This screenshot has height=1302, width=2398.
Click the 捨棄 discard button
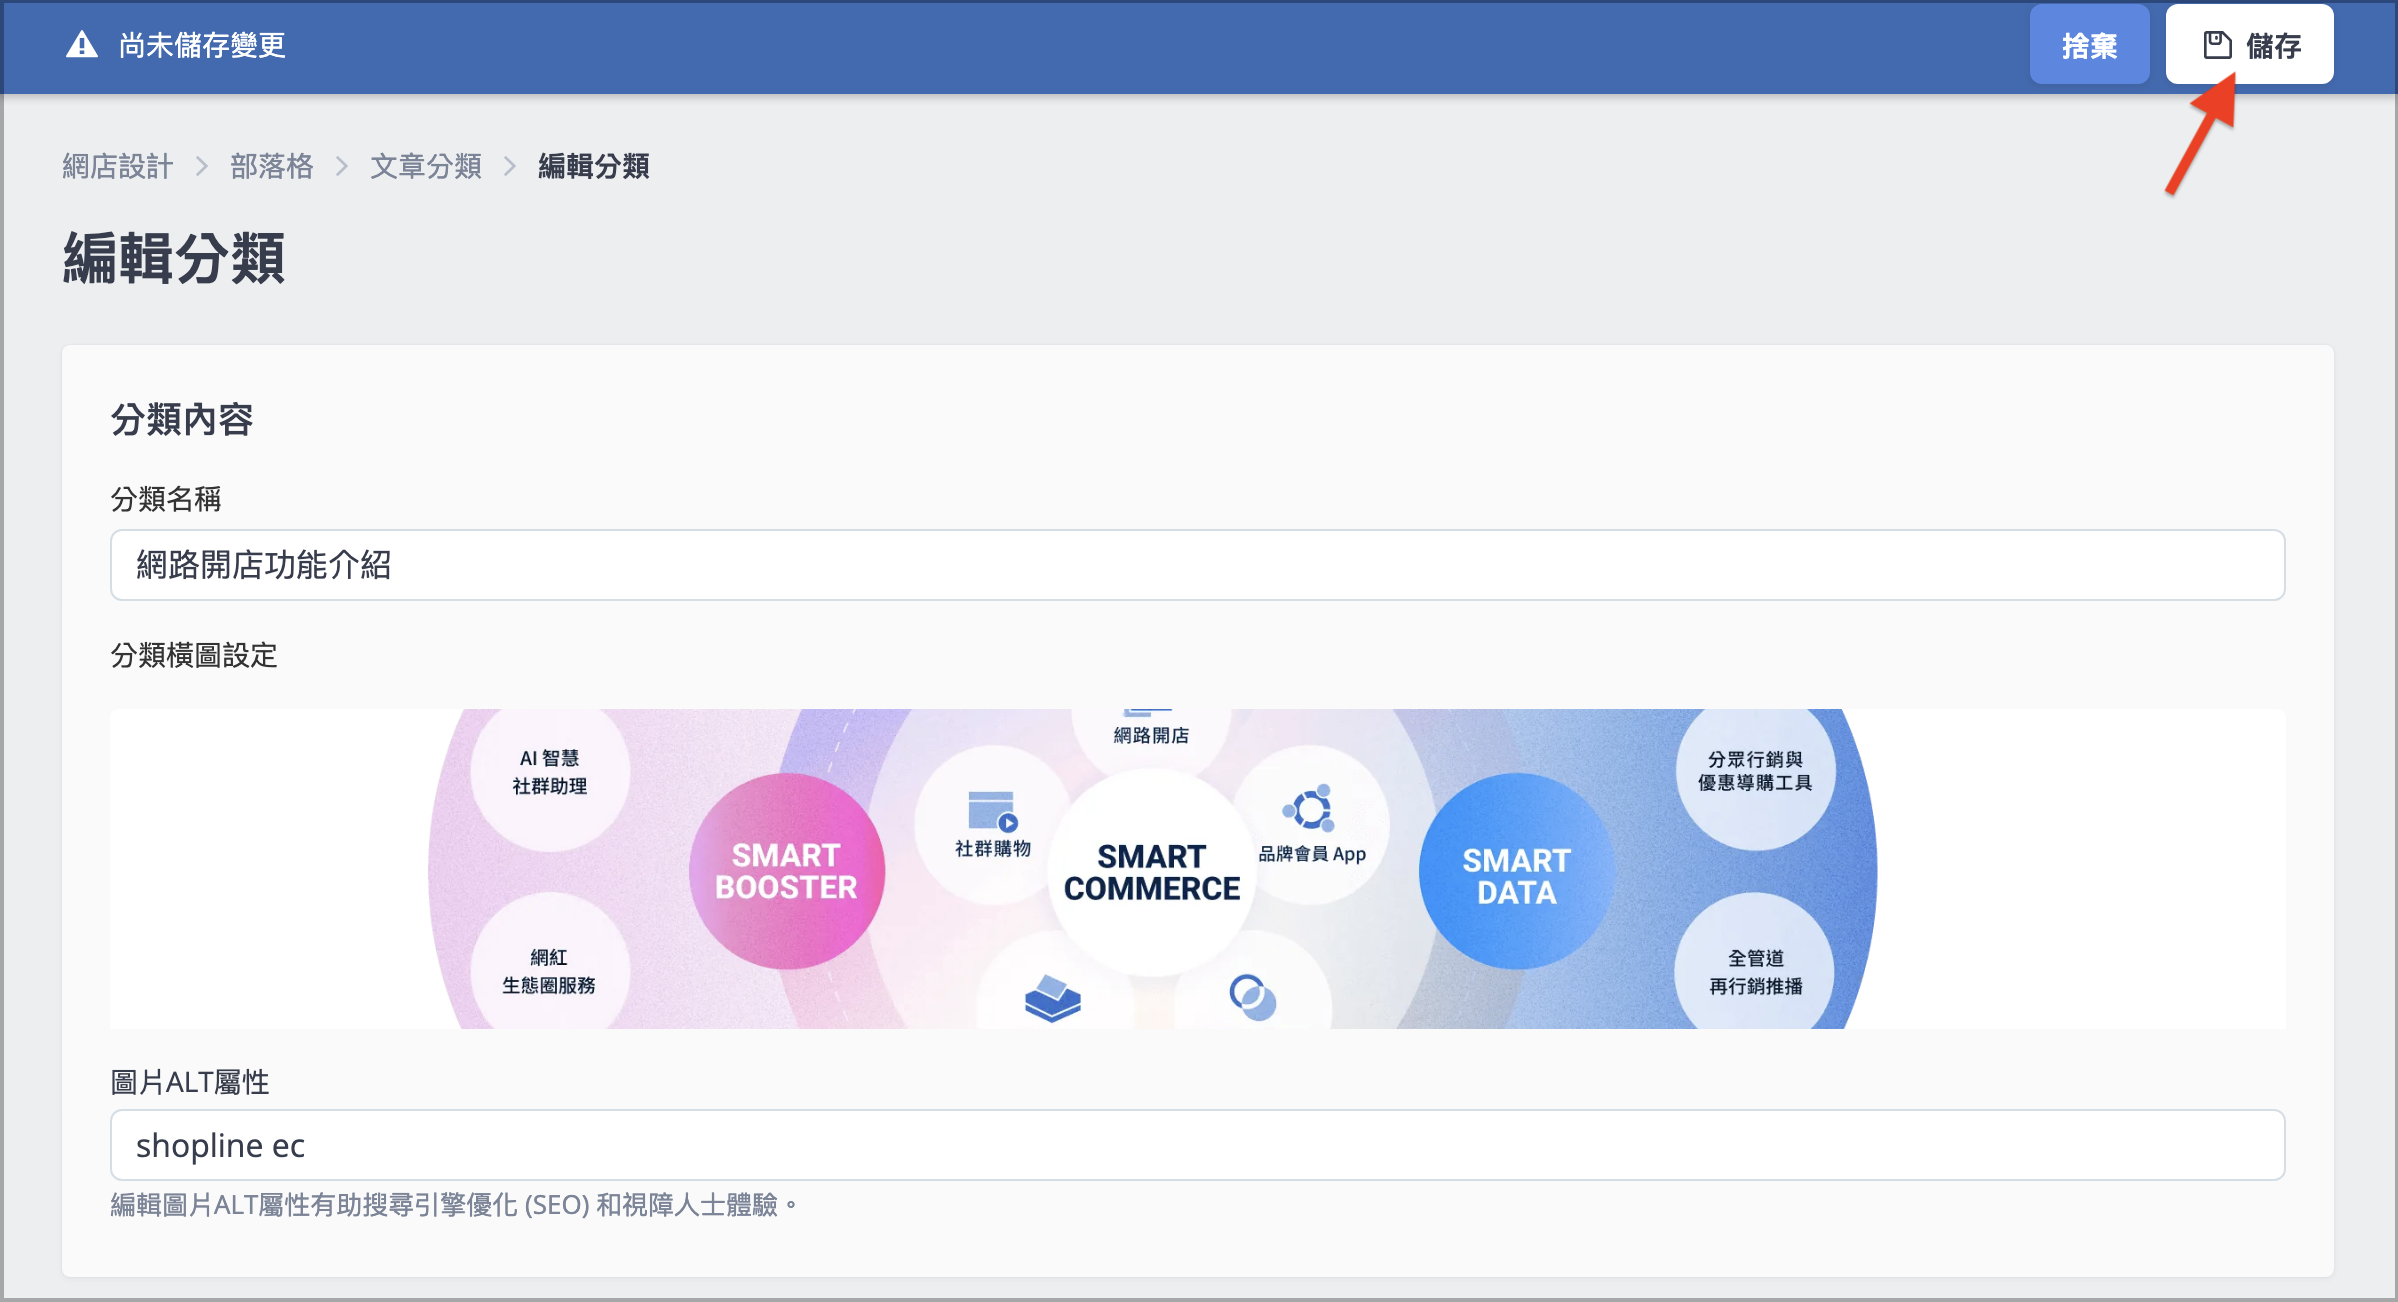2089,45
